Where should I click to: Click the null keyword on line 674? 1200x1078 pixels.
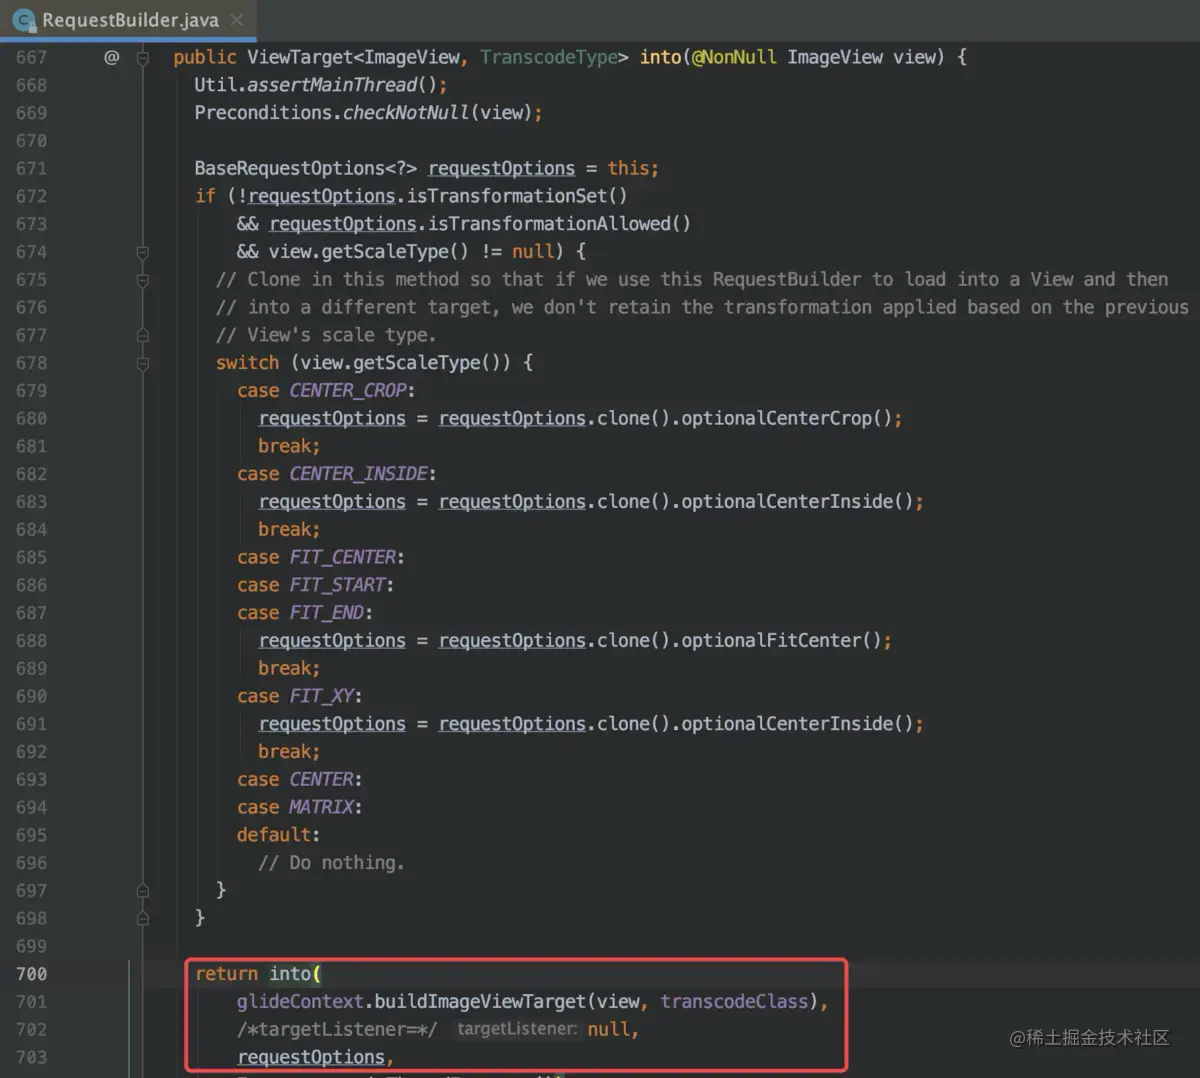point(532,252)
